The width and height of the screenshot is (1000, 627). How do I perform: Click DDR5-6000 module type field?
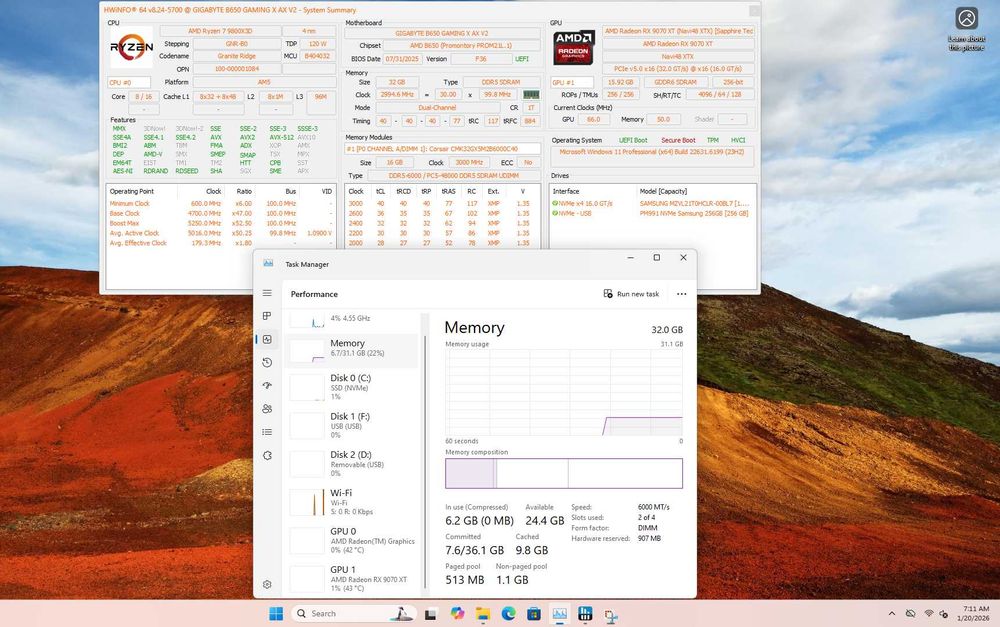tap(453, 175)
